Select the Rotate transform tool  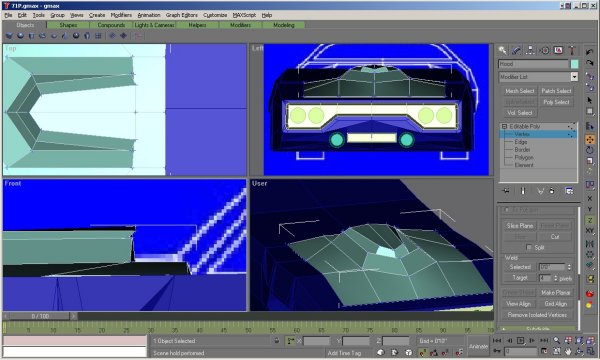tap(590, 150)
